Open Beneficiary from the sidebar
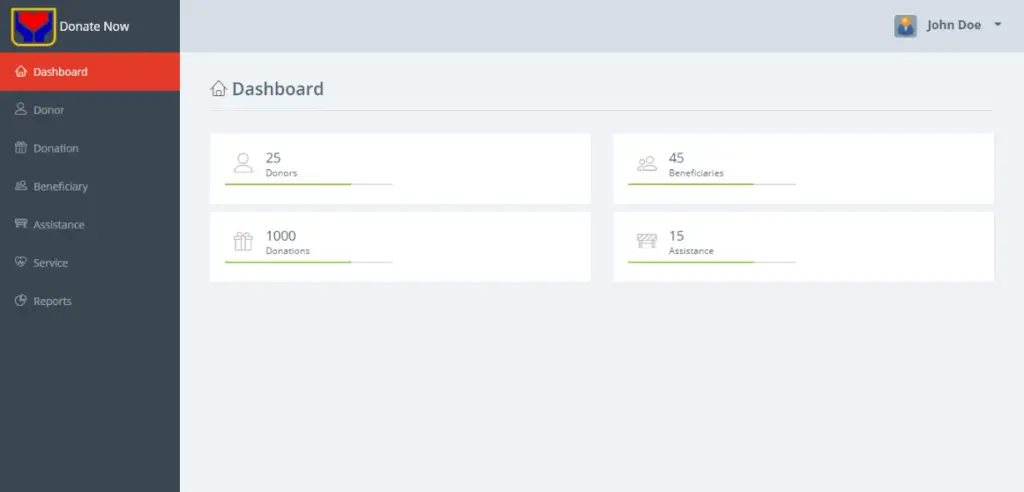This screenshot has height=492, width=1024. [90, 186]
